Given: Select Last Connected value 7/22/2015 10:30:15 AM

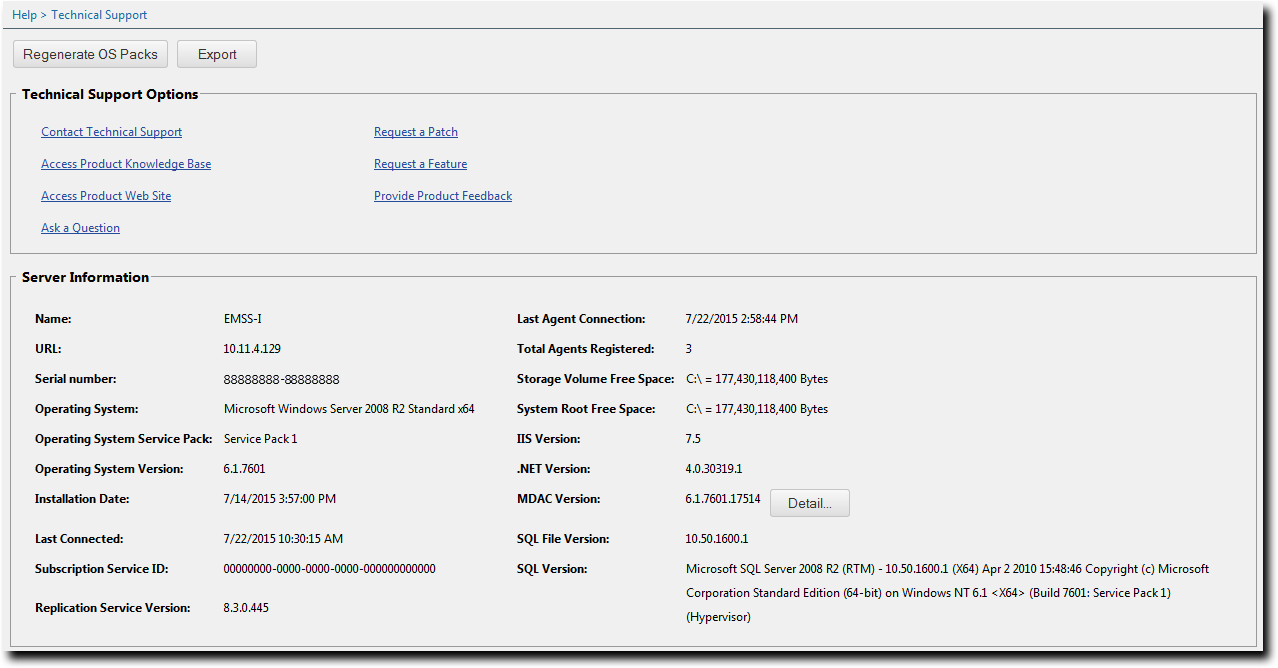Looking at the screenshot, I should point(283,539).
